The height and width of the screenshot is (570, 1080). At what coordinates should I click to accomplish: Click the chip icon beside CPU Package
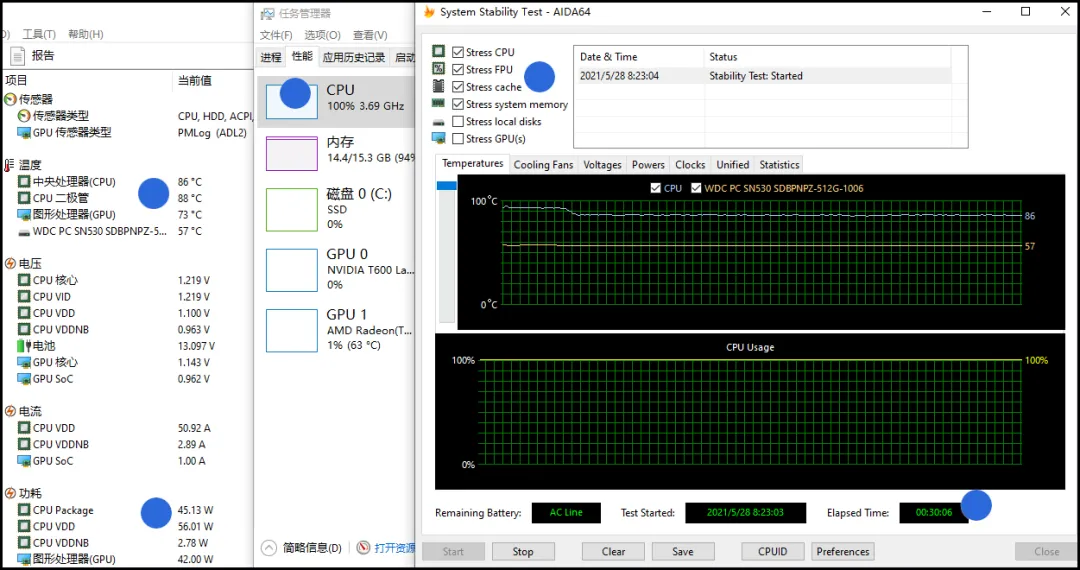point(24,510)
